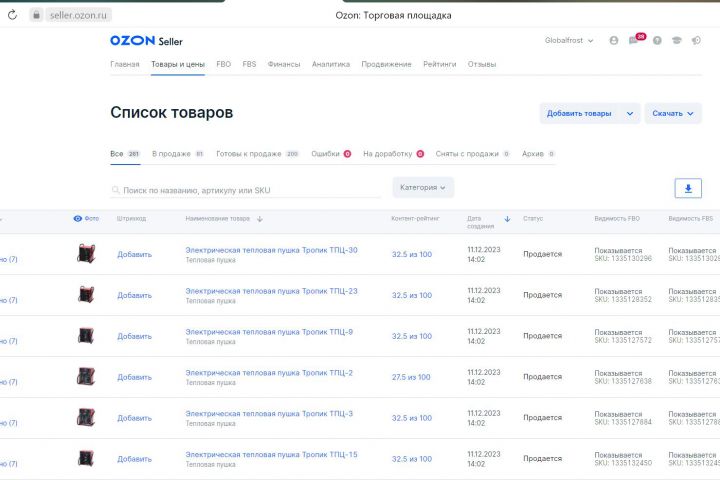
Task: Click the Добавить товары button
Action: point(579,113)
